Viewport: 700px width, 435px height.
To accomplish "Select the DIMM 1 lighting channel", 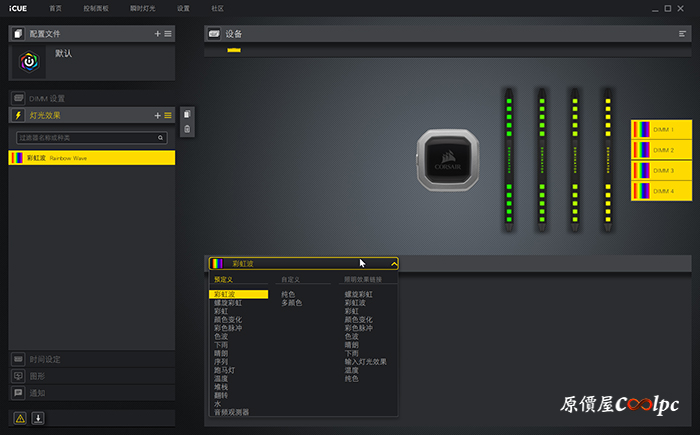I will click(x=661, y=130).
